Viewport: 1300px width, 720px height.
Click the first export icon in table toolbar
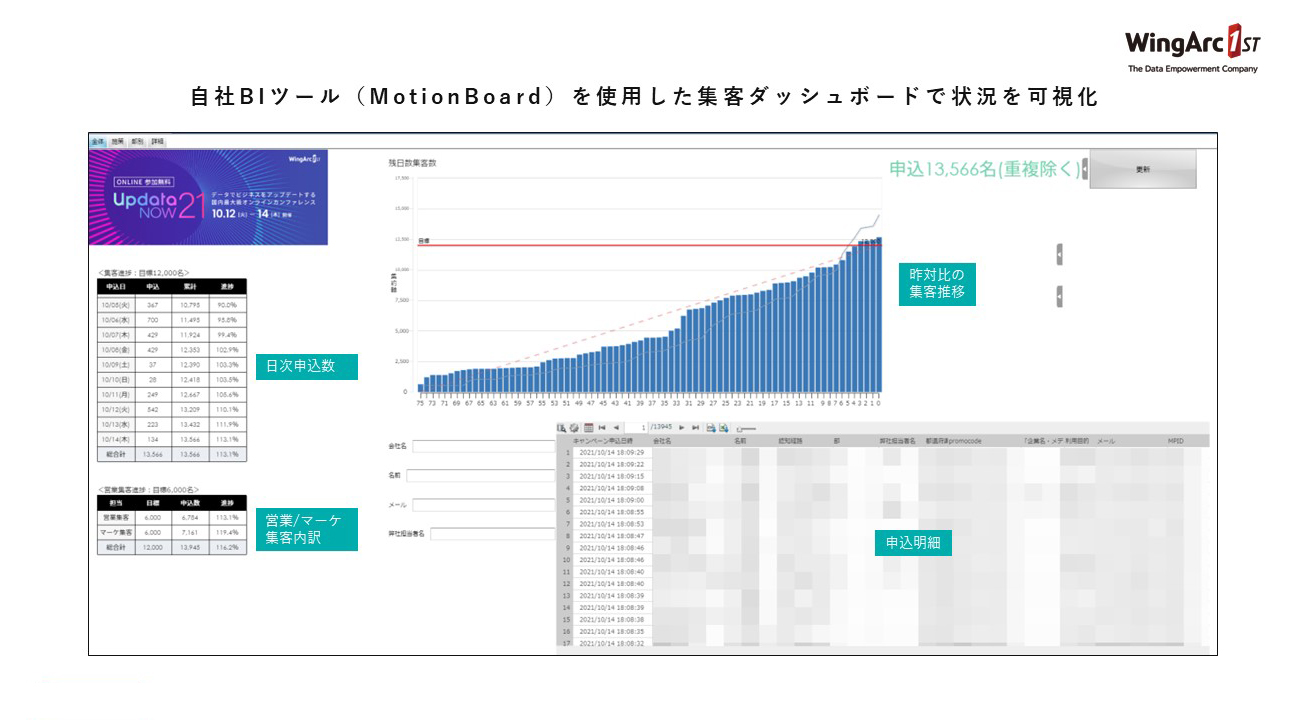[710, 428]
